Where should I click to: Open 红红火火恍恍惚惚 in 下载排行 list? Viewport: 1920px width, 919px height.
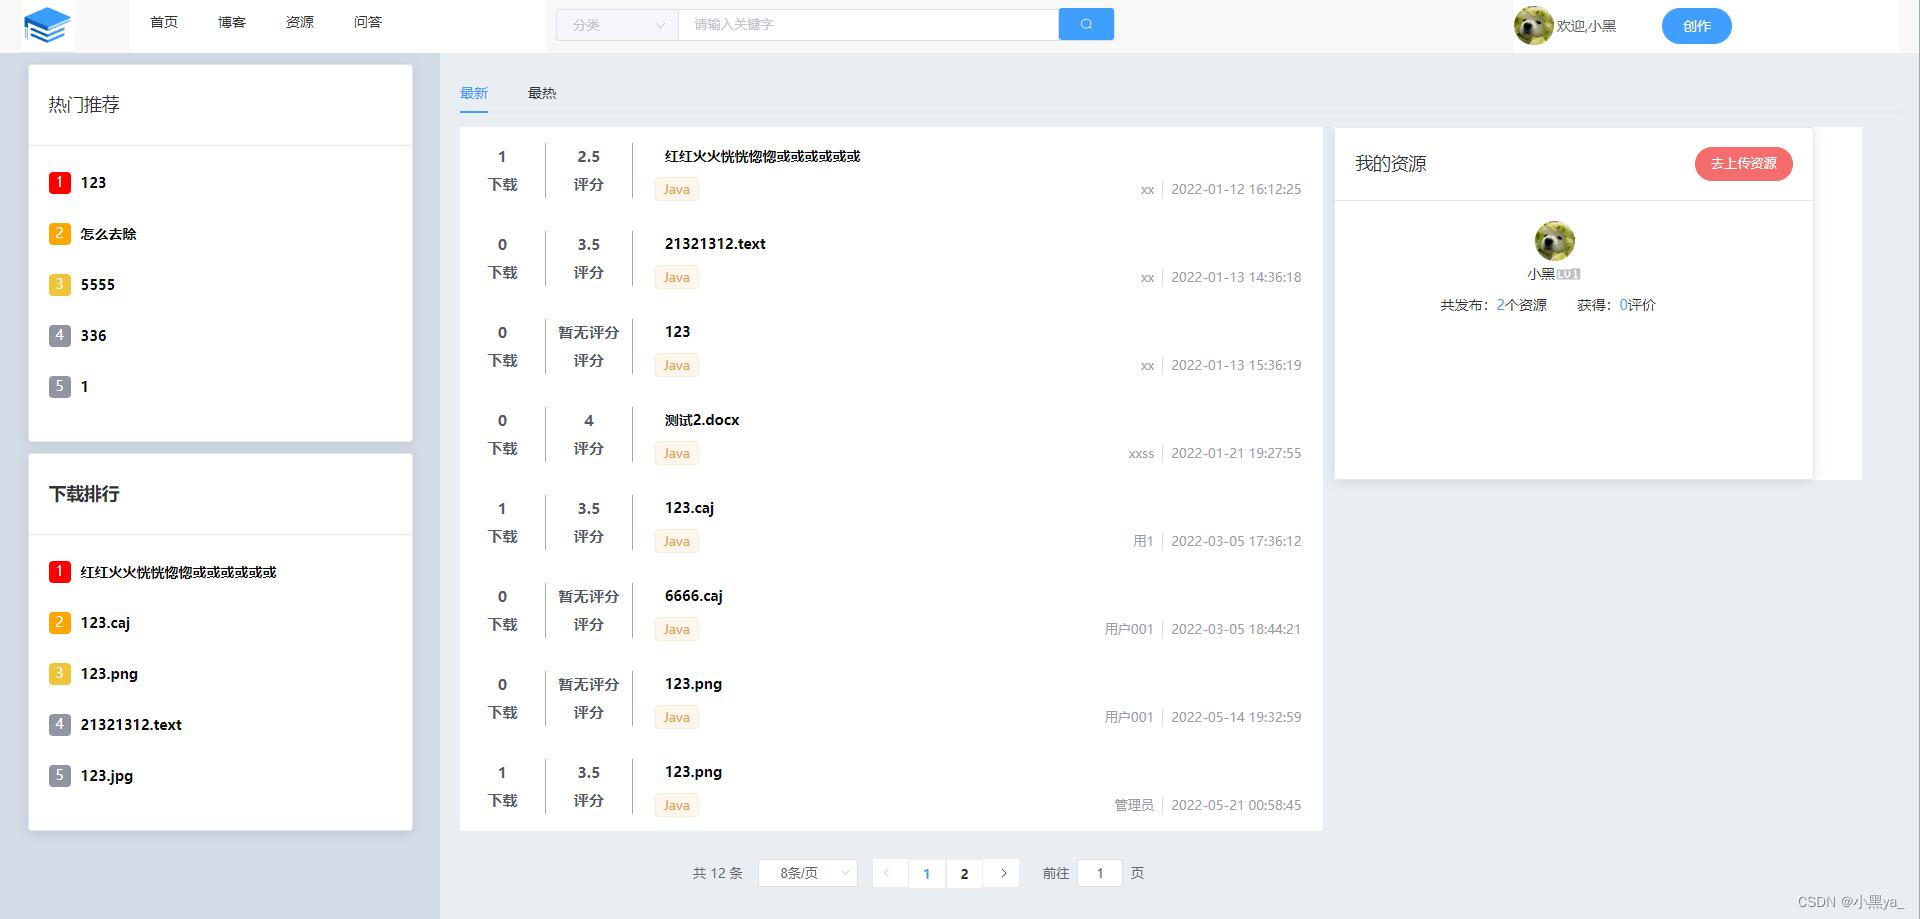coord(178,572)
